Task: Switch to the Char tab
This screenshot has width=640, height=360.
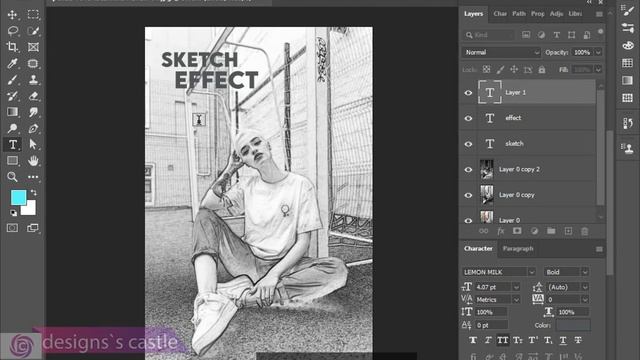Action: click(x=500, y=14)
